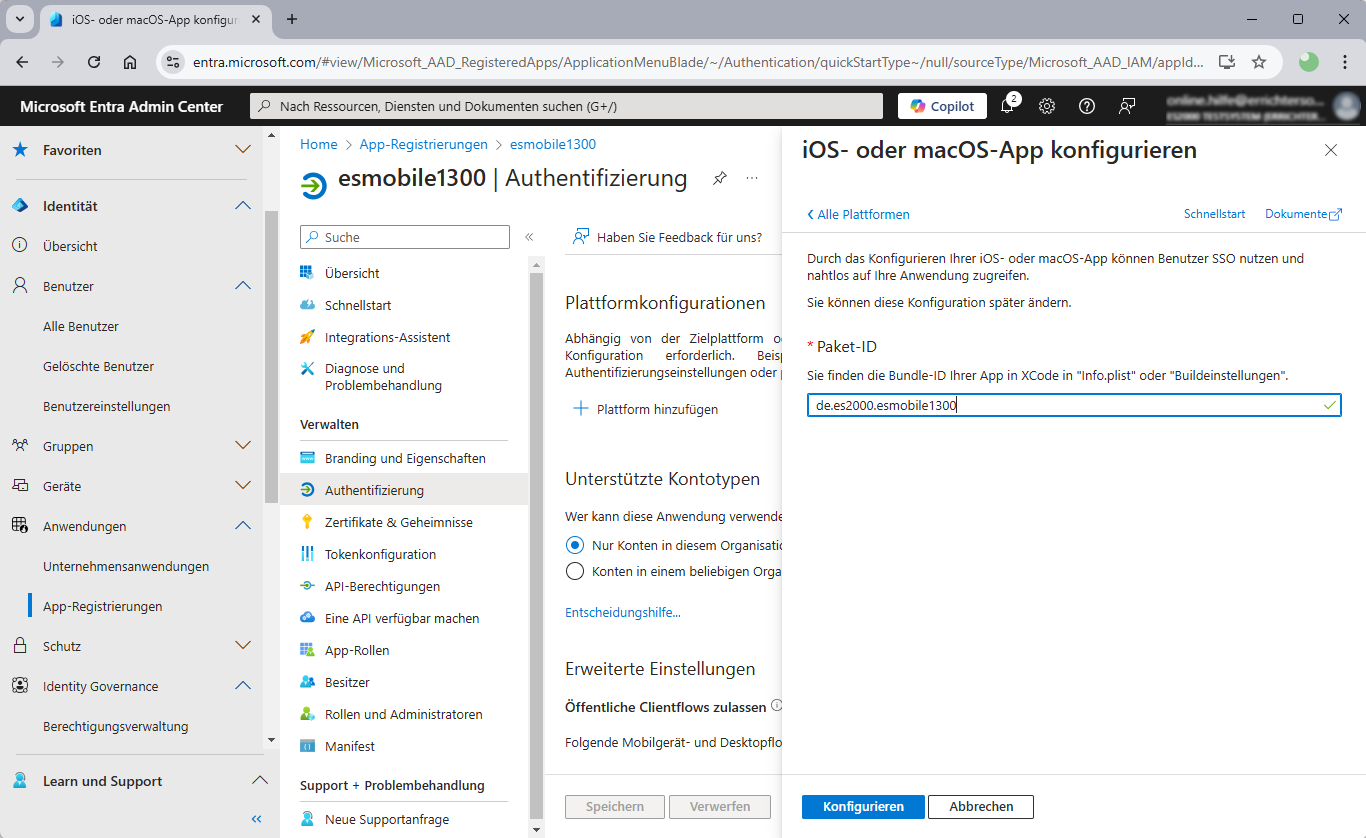The image size is (1366, 838).
Task: Click the help question mark icon
Action: [1087, 106]
